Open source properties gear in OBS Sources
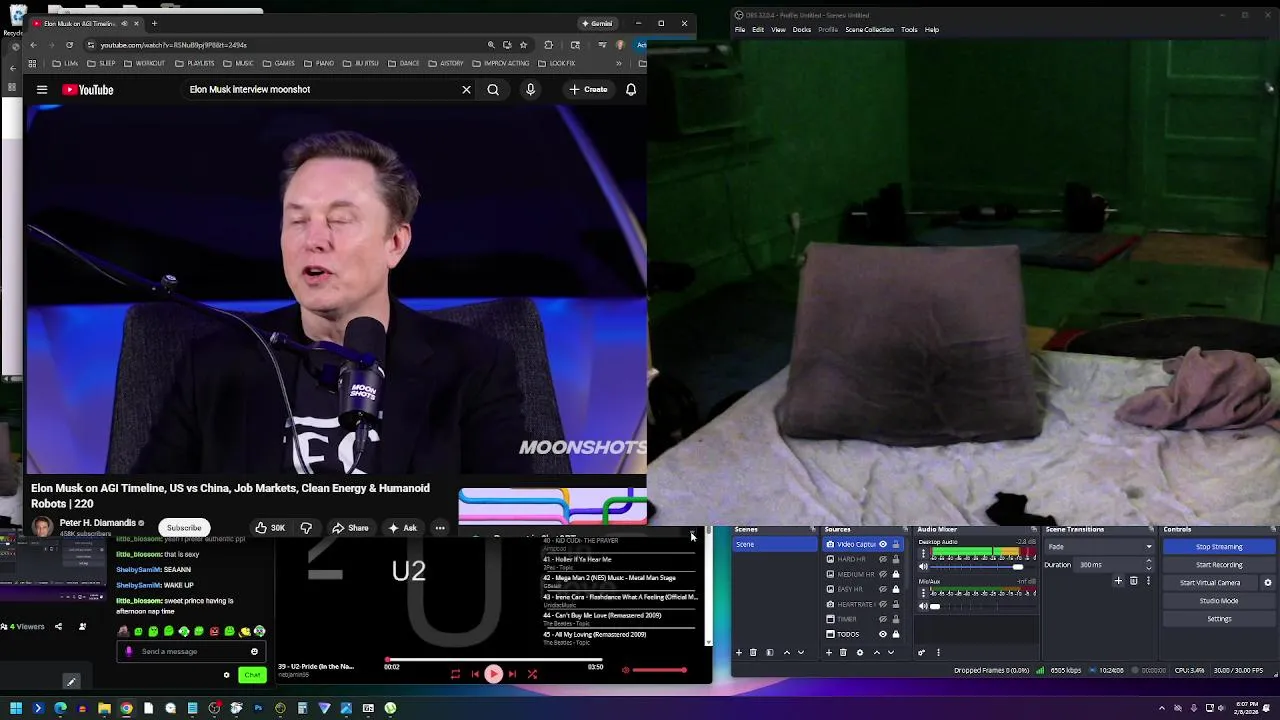 (860, 652)
